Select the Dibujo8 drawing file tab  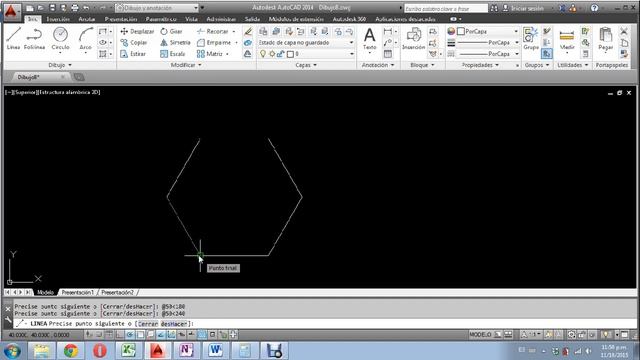click(38, 77)
